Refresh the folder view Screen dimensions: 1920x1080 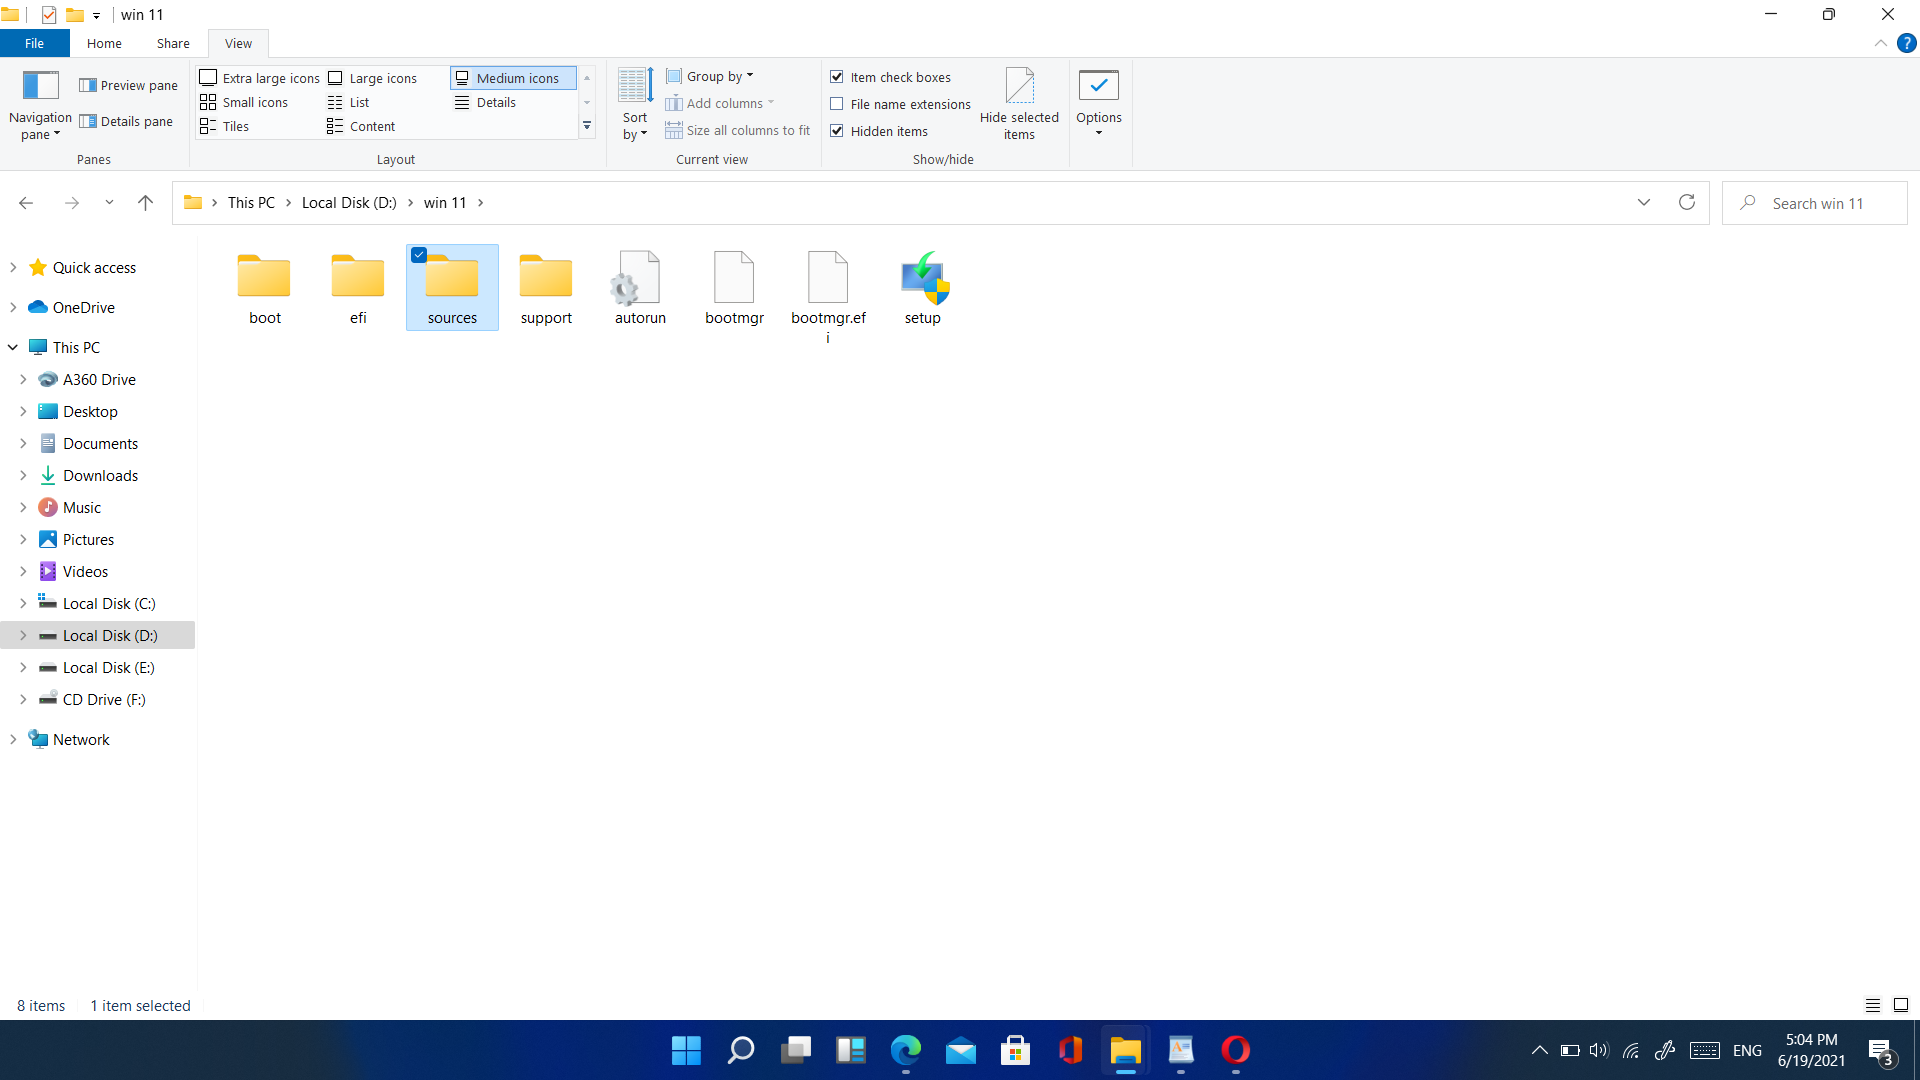coord(1687,202)
